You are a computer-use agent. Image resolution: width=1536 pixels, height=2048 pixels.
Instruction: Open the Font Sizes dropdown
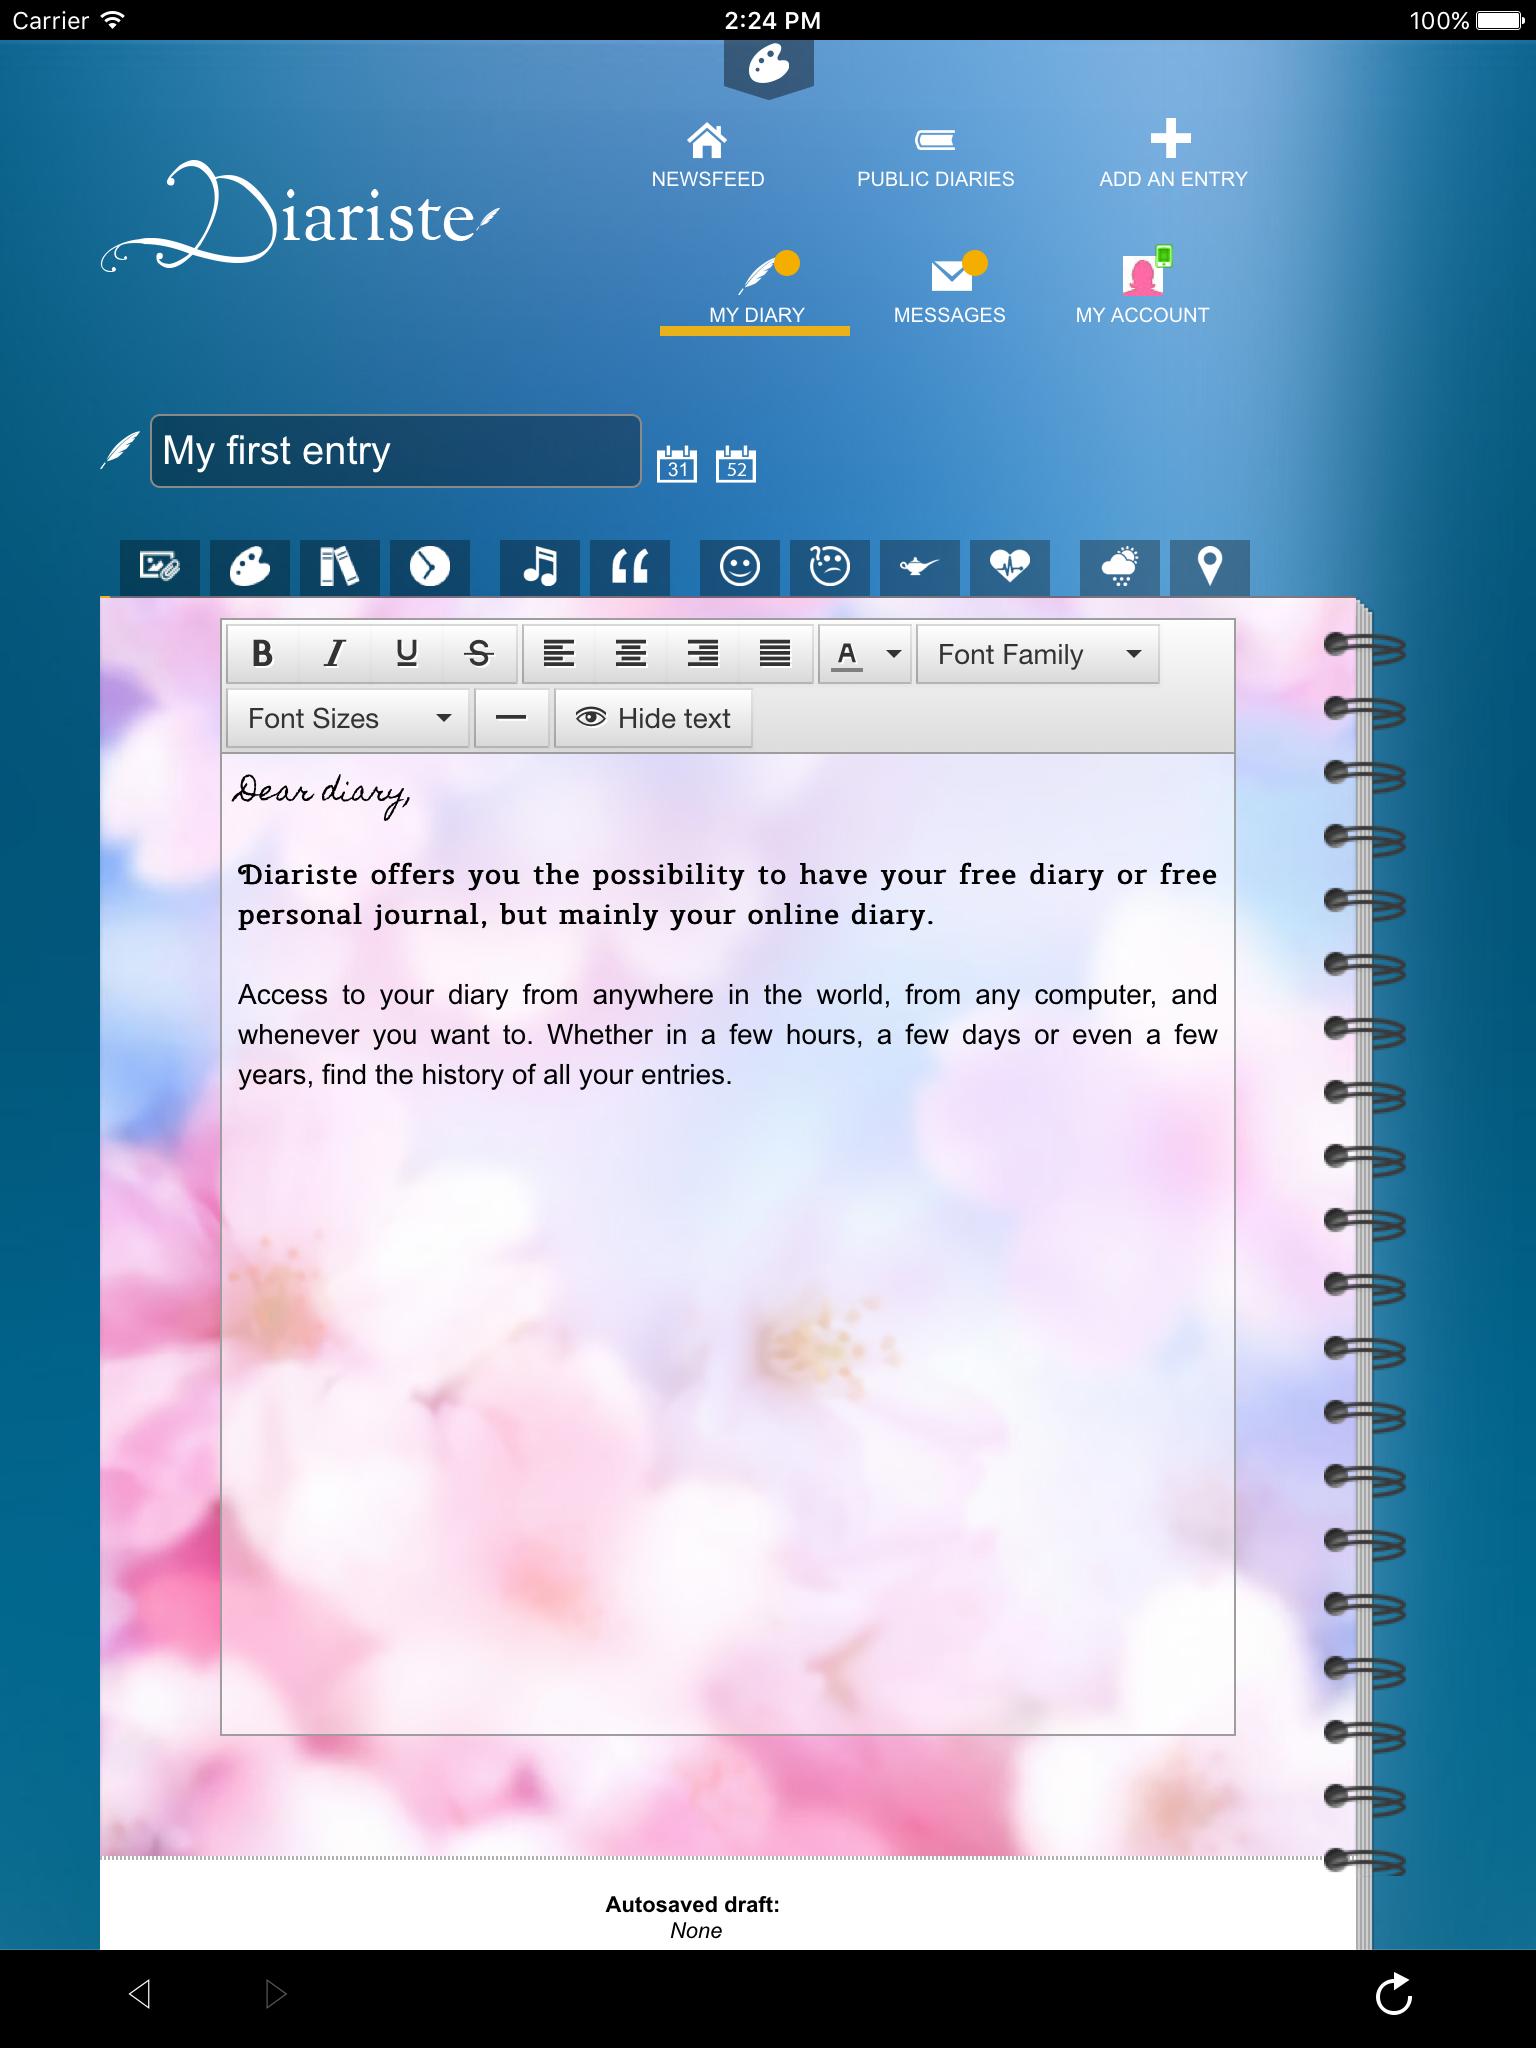[348, 718]
